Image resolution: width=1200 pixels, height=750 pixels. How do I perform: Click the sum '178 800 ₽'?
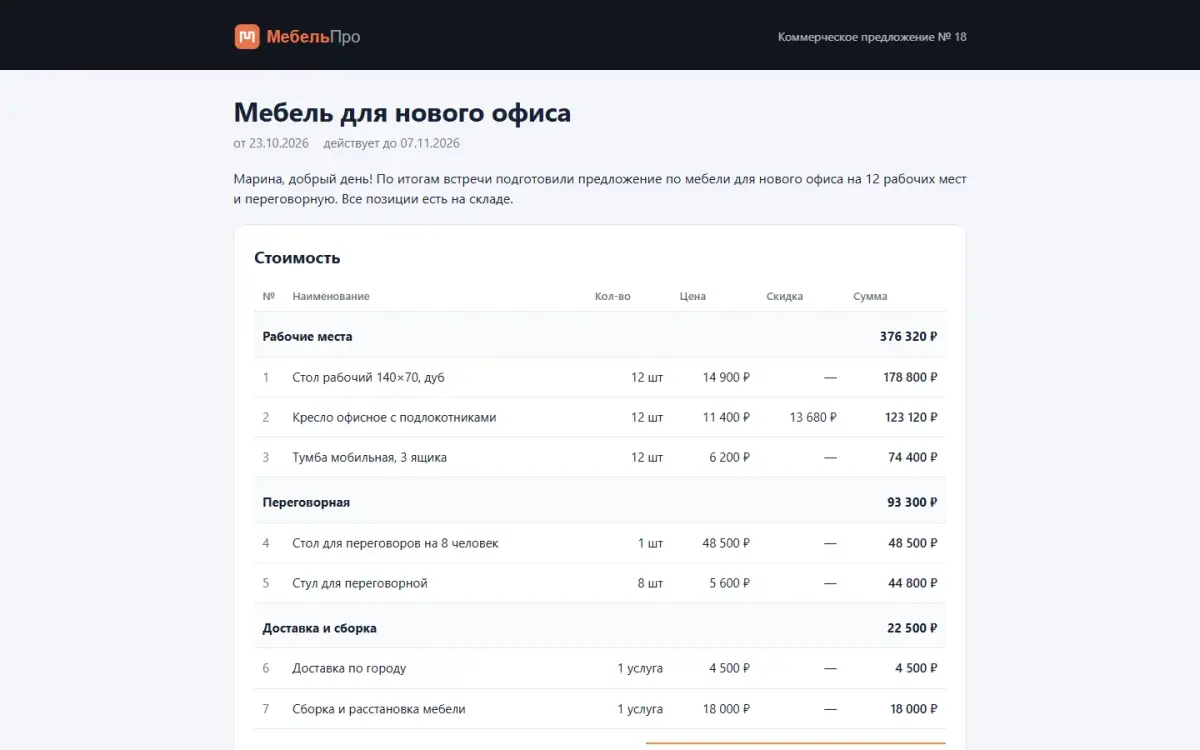911,377
